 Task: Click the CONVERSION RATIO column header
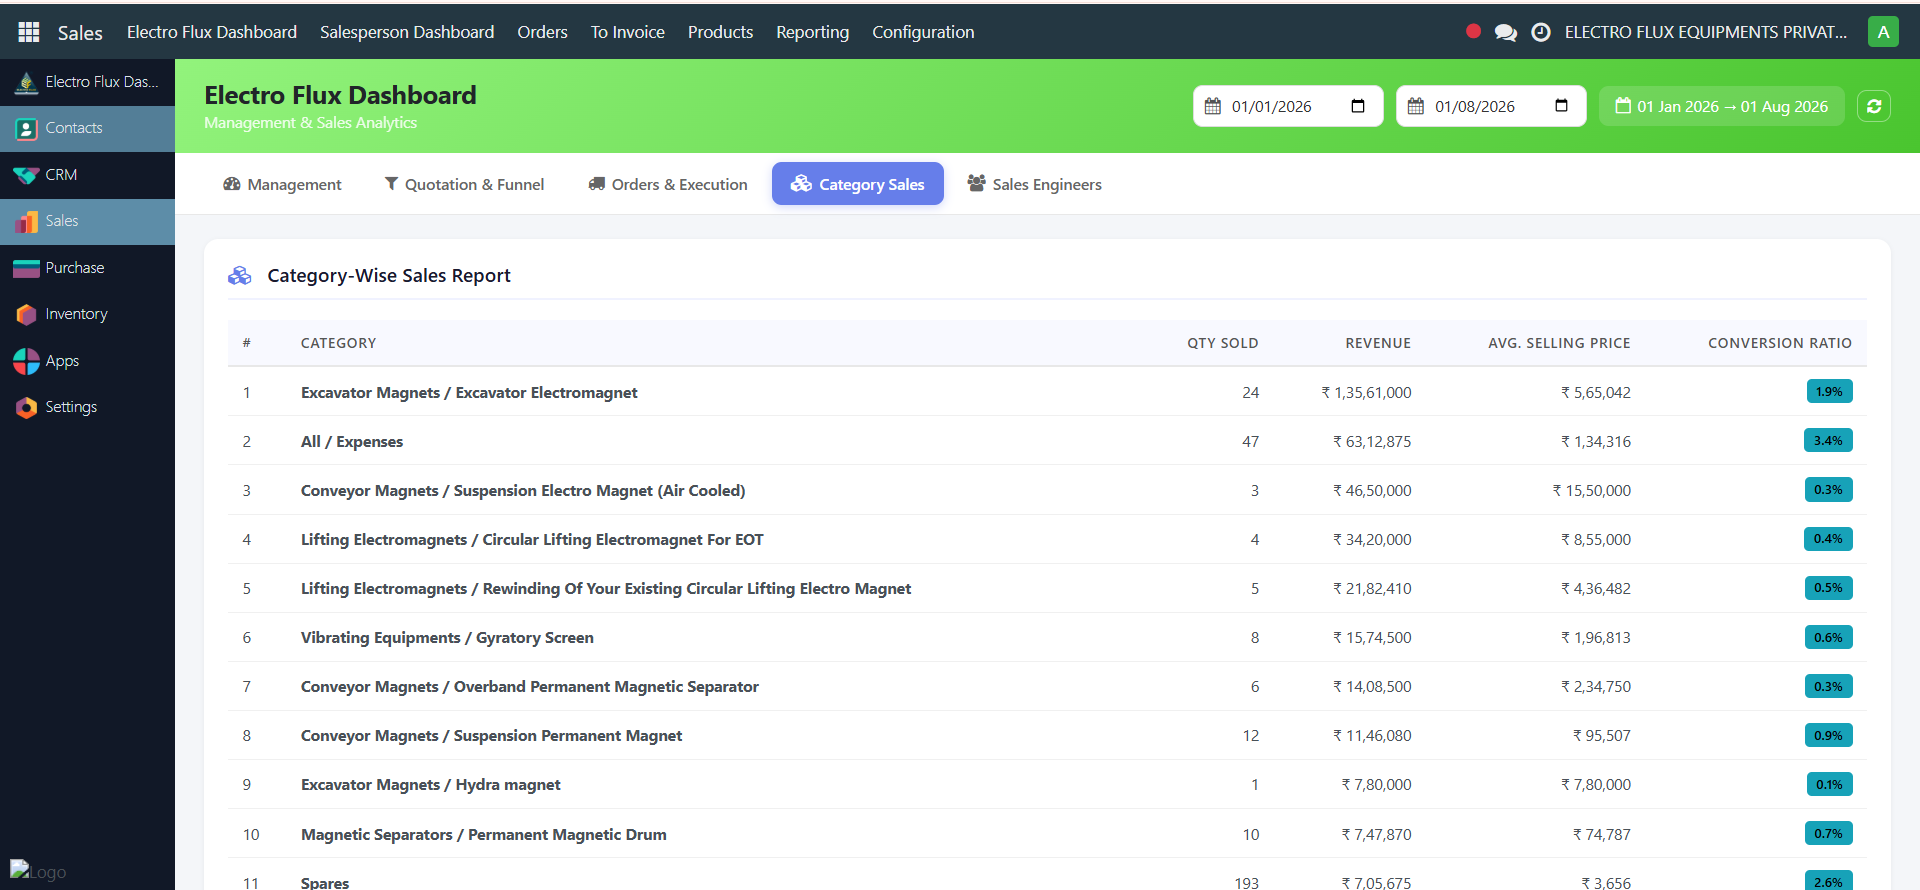coord(1780,343)
